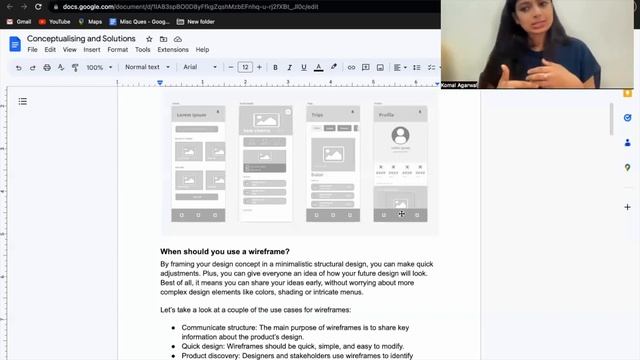Click the font size field showing 12
640x360 pixels.
(x=245, y=67)
